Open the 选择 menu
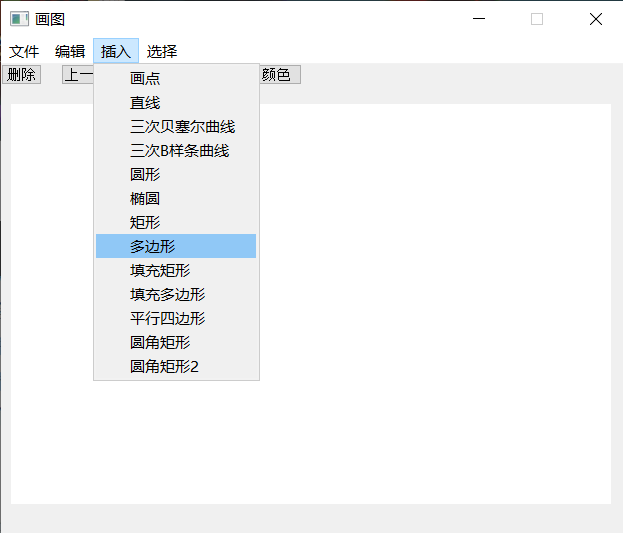 [162, 51]
